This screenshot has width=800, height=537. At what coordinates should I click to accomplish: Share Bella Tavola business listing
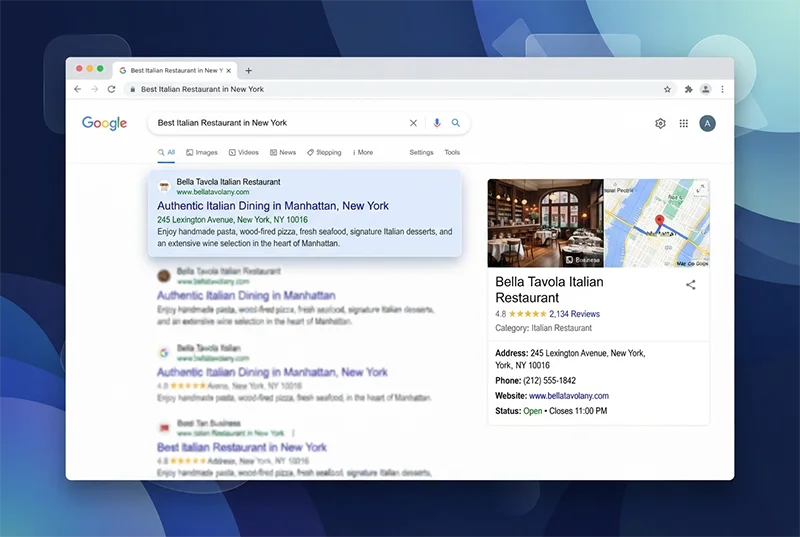coord(691,285)
